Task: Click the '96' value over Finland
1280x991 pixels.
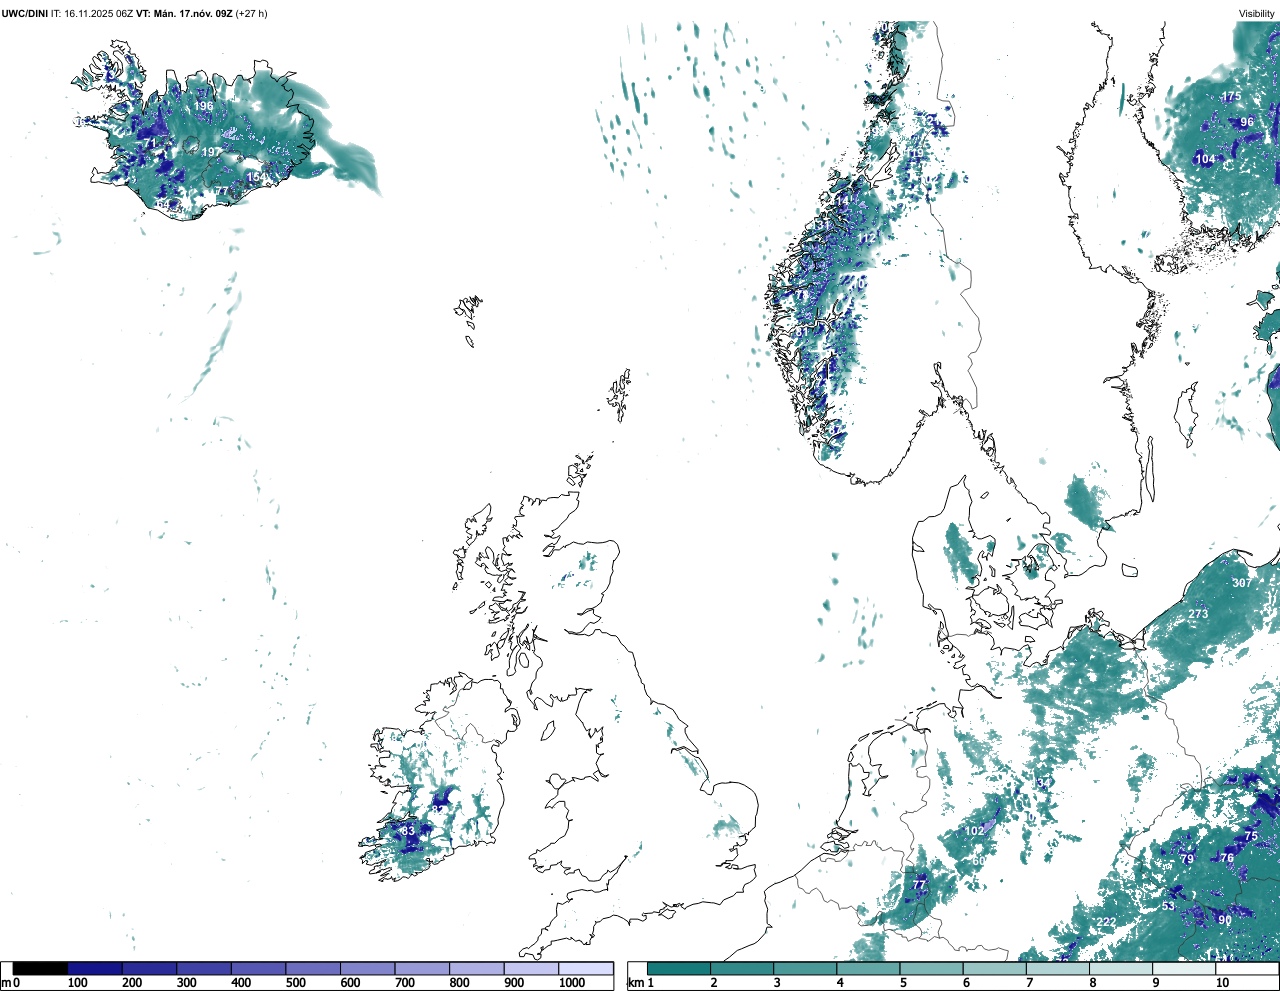Action: coord(1247,122)
